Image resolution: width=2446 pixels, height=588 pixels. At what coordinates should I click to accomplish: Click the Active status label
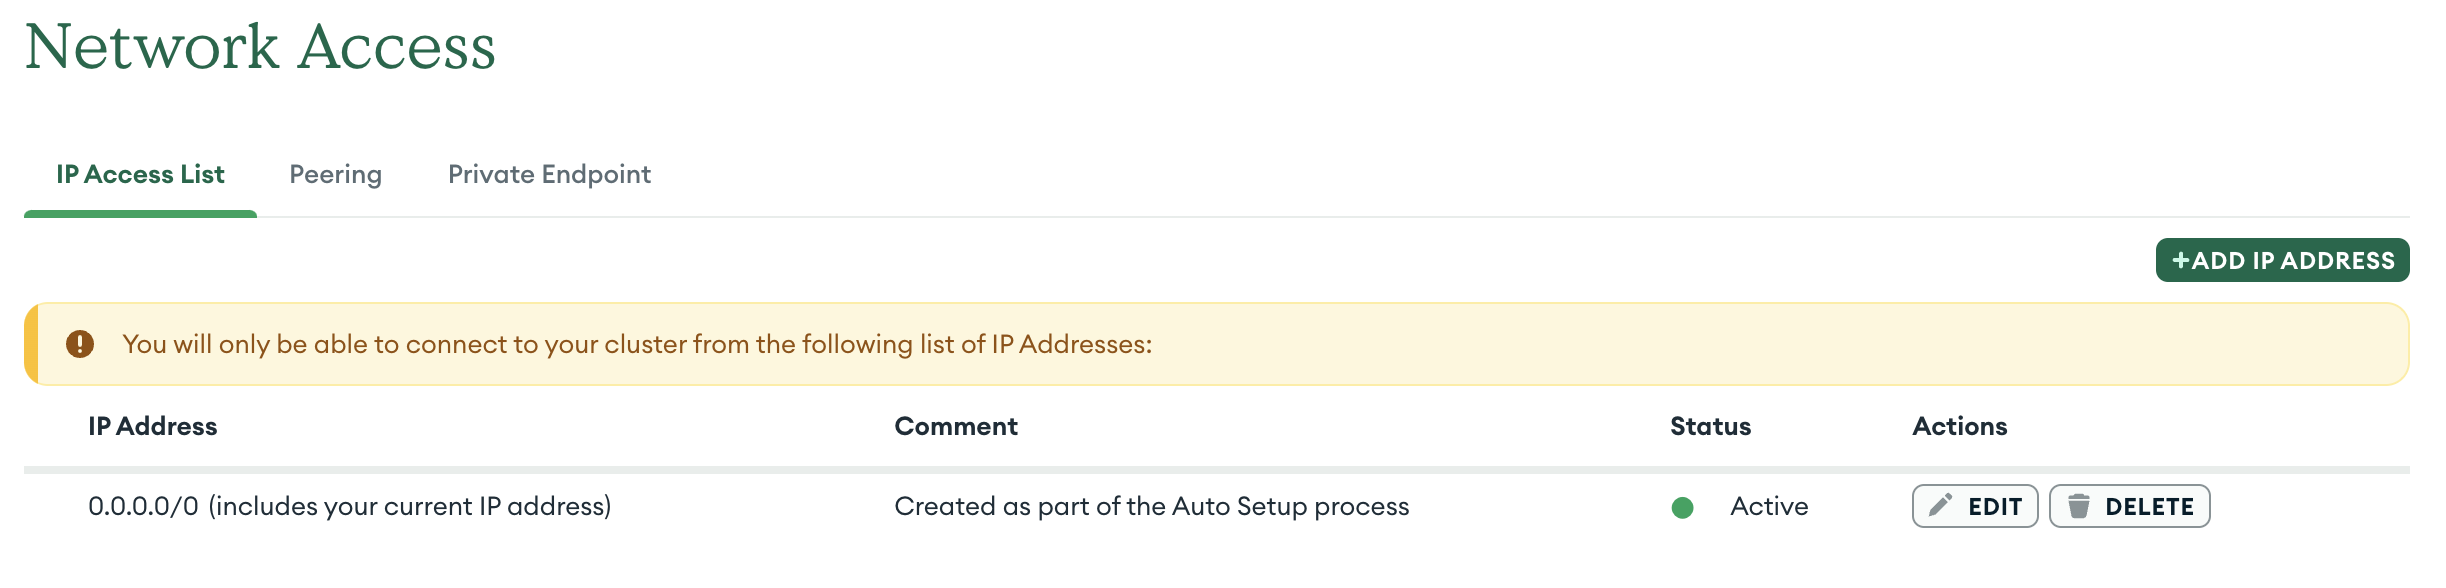[x=1769, y=507]
